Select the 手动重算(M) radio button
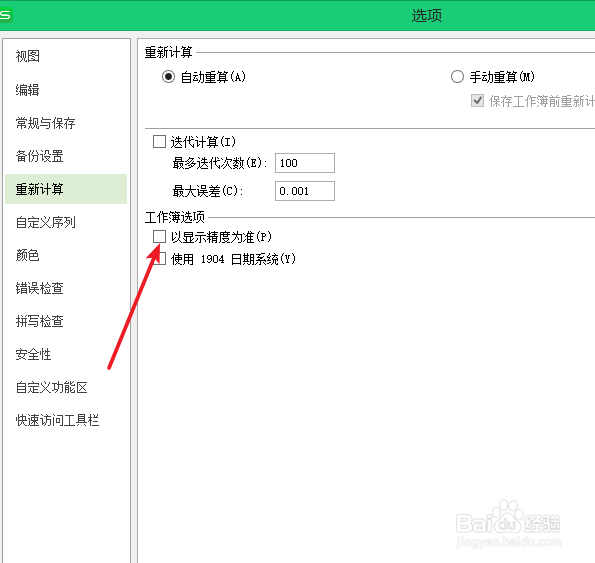 click(457, 77)
